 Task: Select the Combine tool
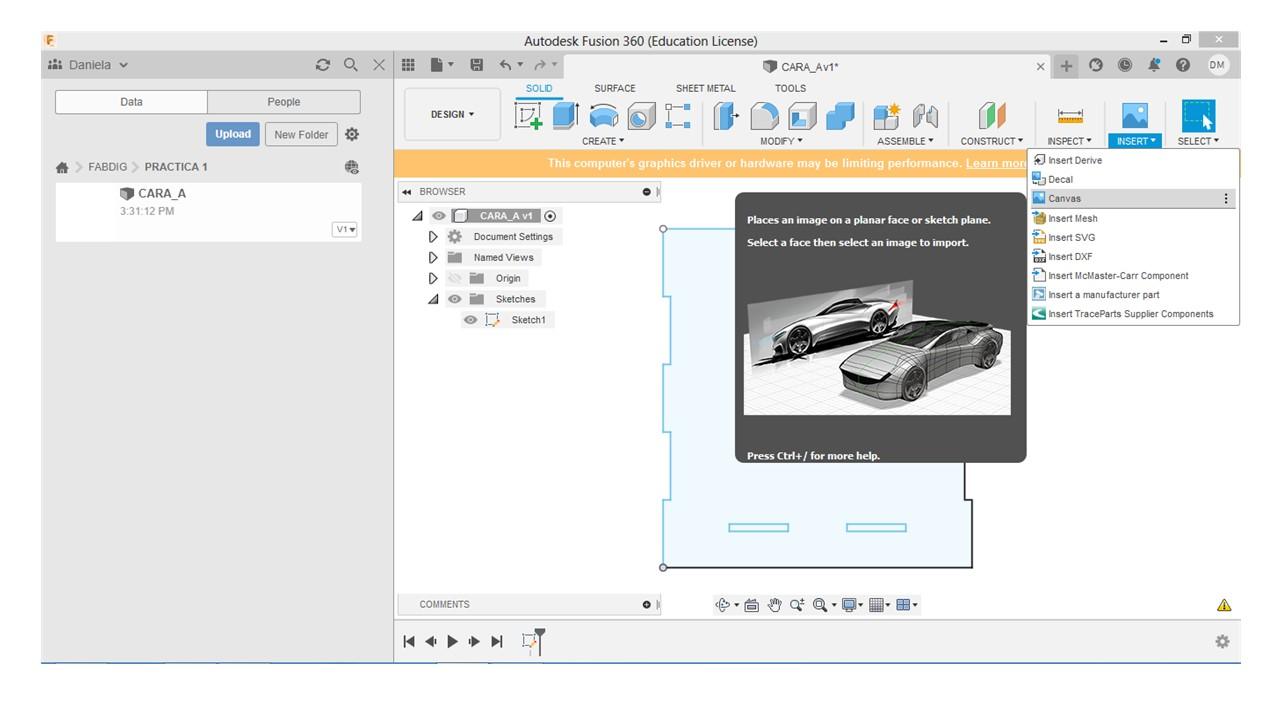click(x=841, y=116)
